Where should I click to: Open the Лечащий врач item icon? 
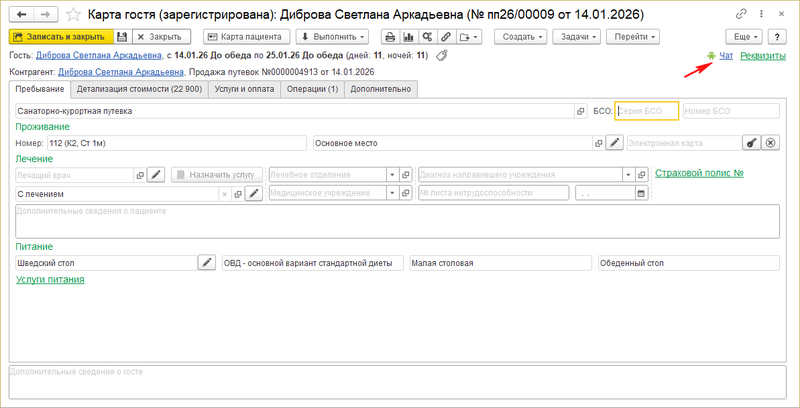(x=140, y=175)
